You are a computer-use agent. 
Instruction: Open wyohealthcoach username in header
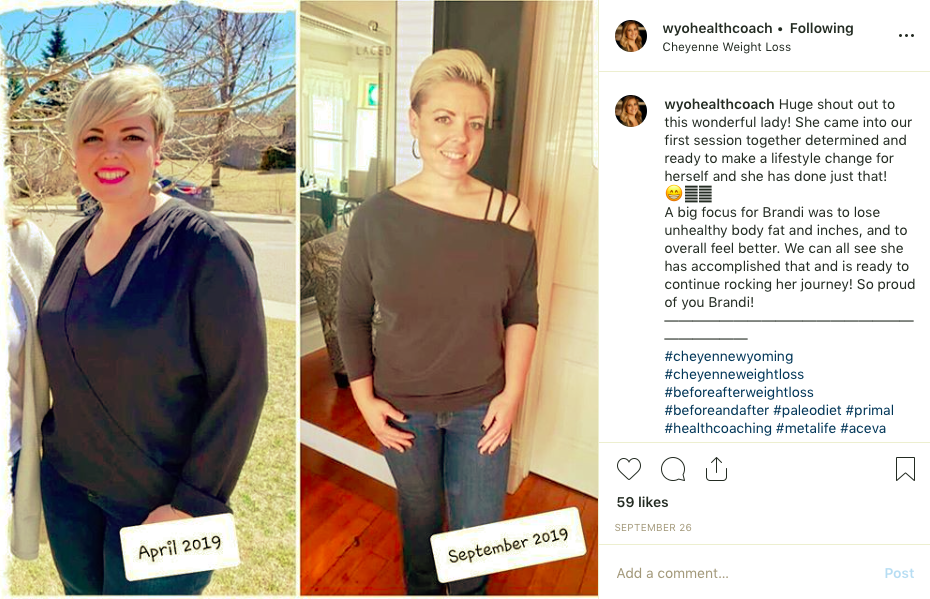click(x=717, y=28)
